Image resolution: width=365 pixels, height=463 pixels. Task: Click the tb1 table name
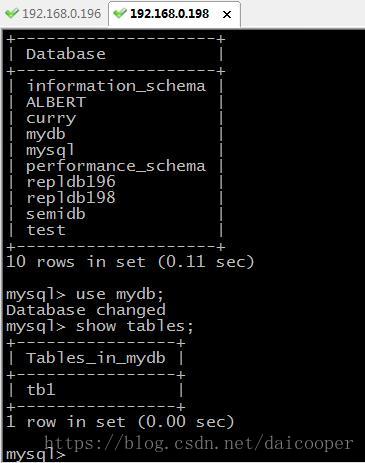[41, 390]
